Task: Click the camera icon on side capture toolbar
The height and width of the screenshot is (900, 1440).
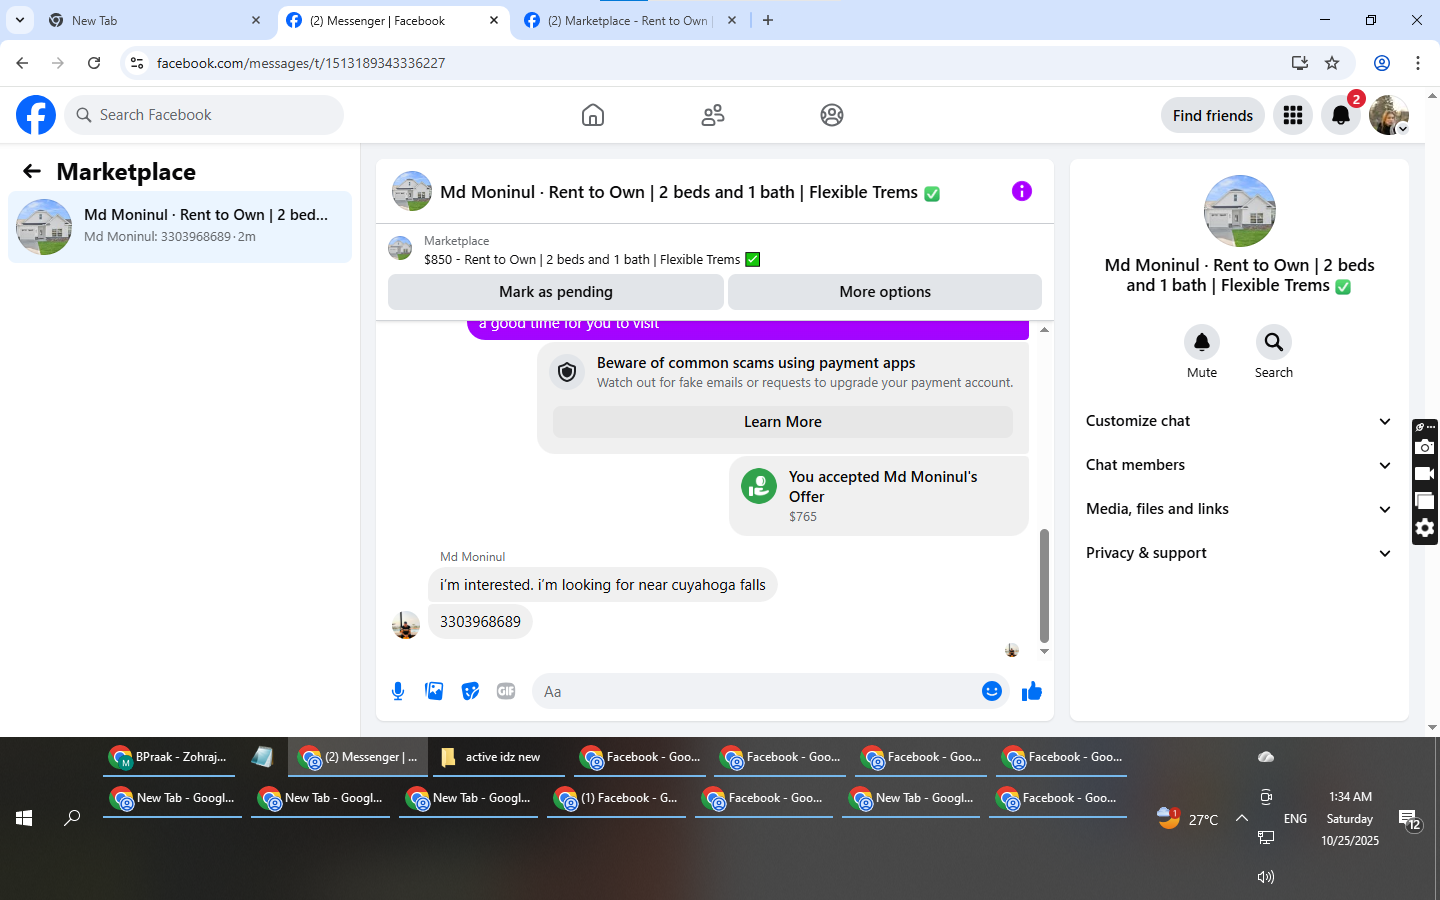Action: (1425, 448)
